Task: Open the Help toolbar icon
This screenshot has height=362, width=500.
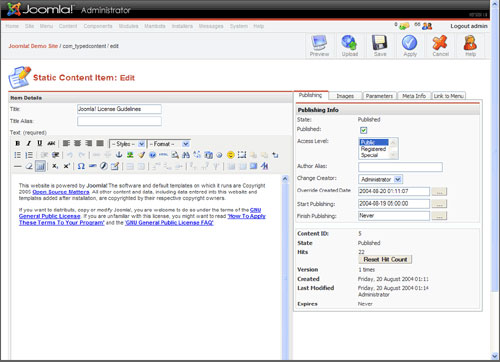Action: click(470, 46)
